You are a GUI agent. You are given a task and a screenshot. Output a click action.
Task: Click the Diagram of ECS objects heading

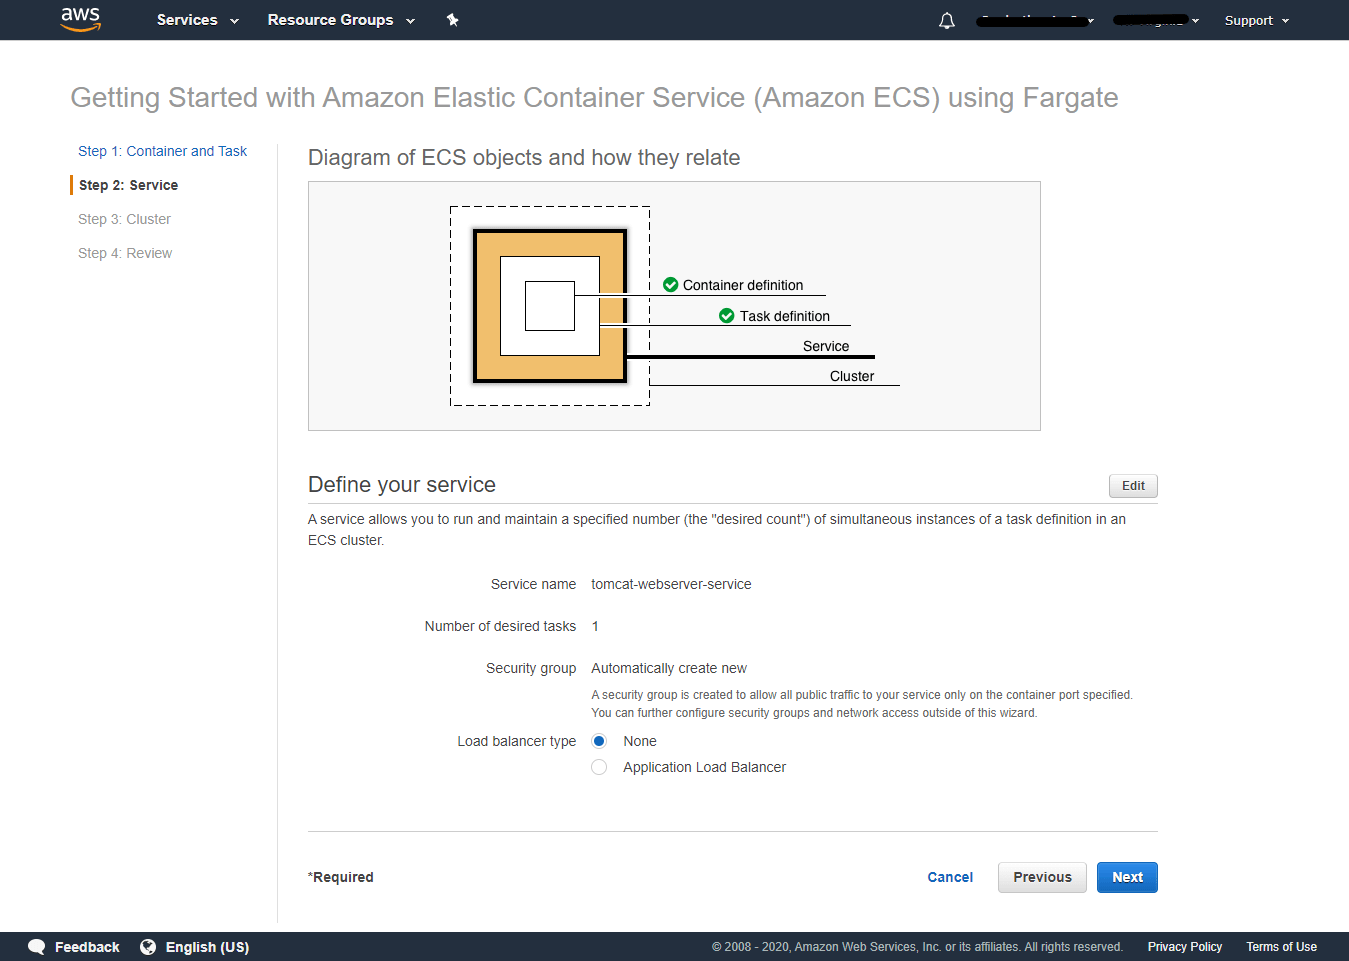click(x=524, y=158)
